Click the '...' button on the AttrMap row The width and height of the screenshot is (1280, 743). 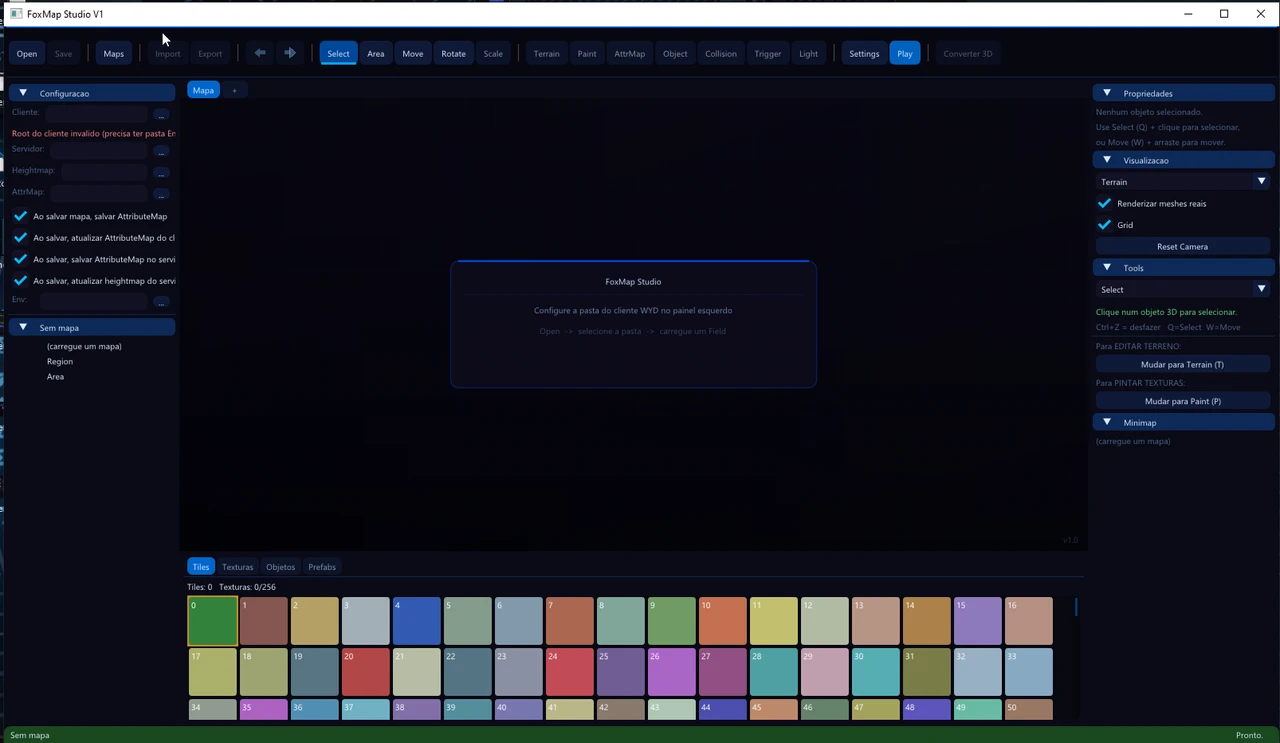point(161,193)
